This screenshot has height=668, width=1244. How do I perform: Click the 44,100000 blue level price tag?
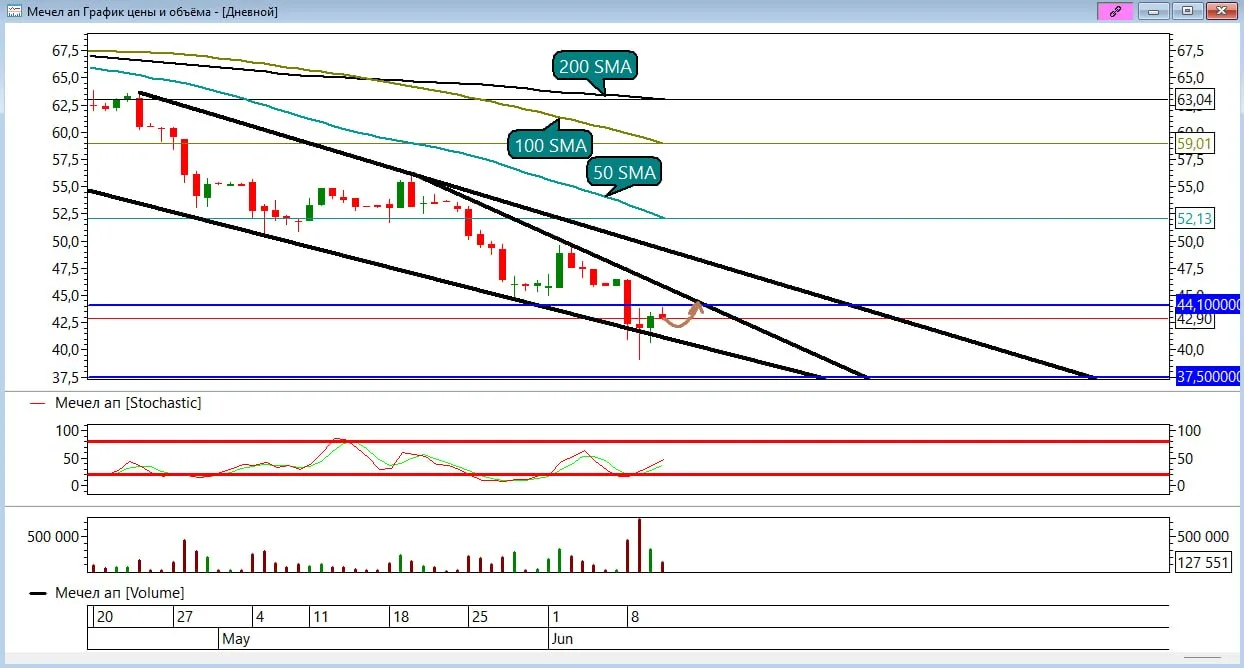1208,304
